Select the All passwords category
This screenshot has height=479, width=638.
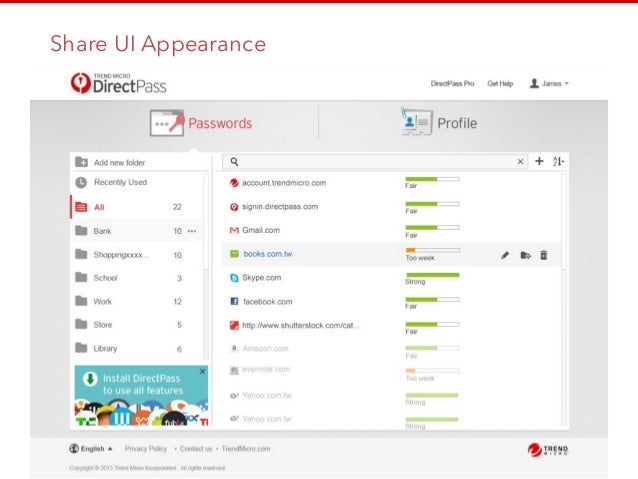tap(137, 207)
